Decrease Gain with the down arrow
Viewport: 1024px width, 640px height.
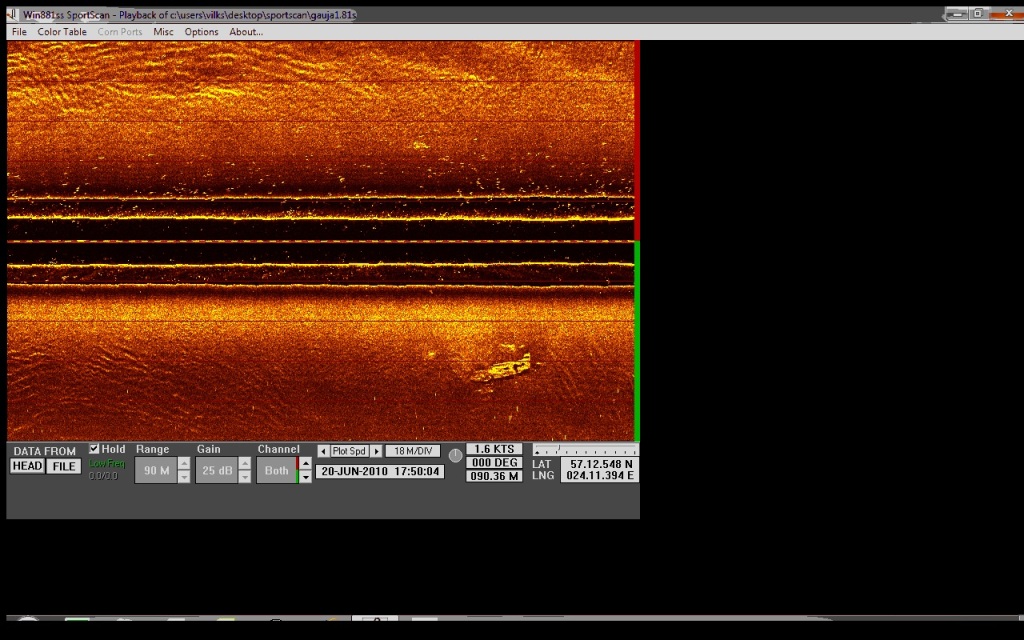[245, 477]
